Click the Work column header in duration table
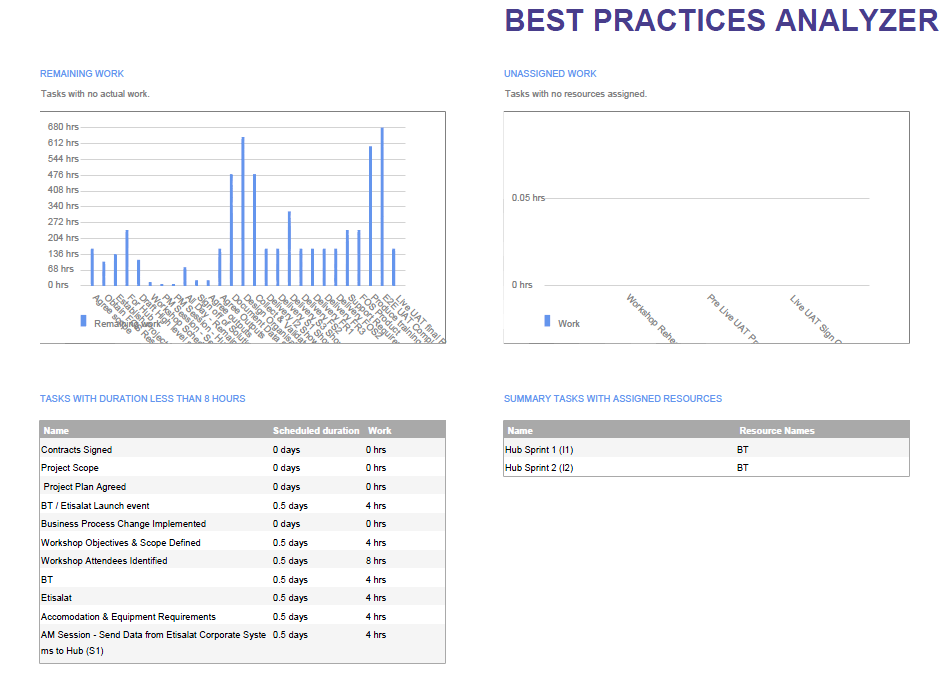 [x=380, y=431]
